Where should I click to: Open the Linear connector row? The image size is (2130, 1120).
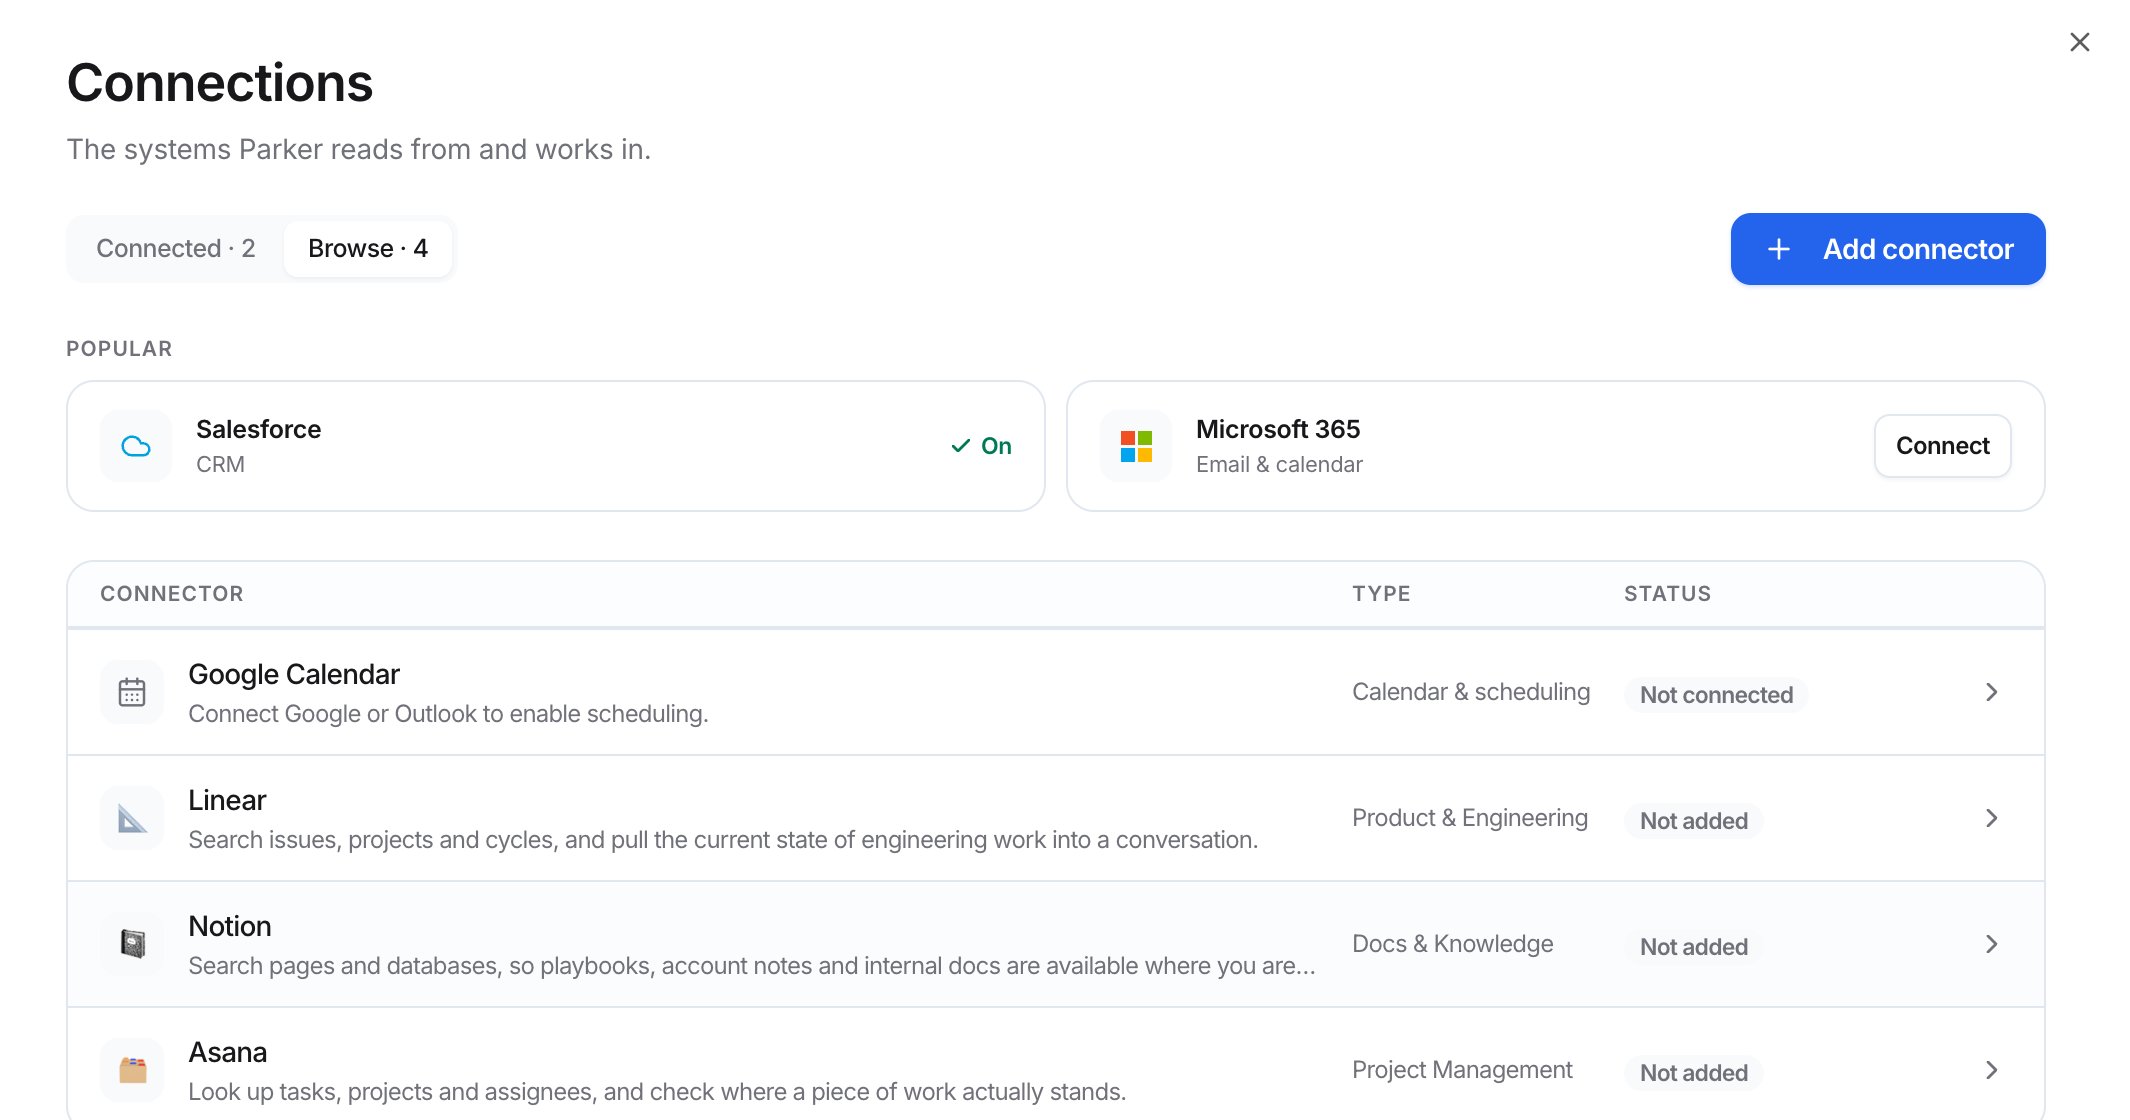point(1056,818)
